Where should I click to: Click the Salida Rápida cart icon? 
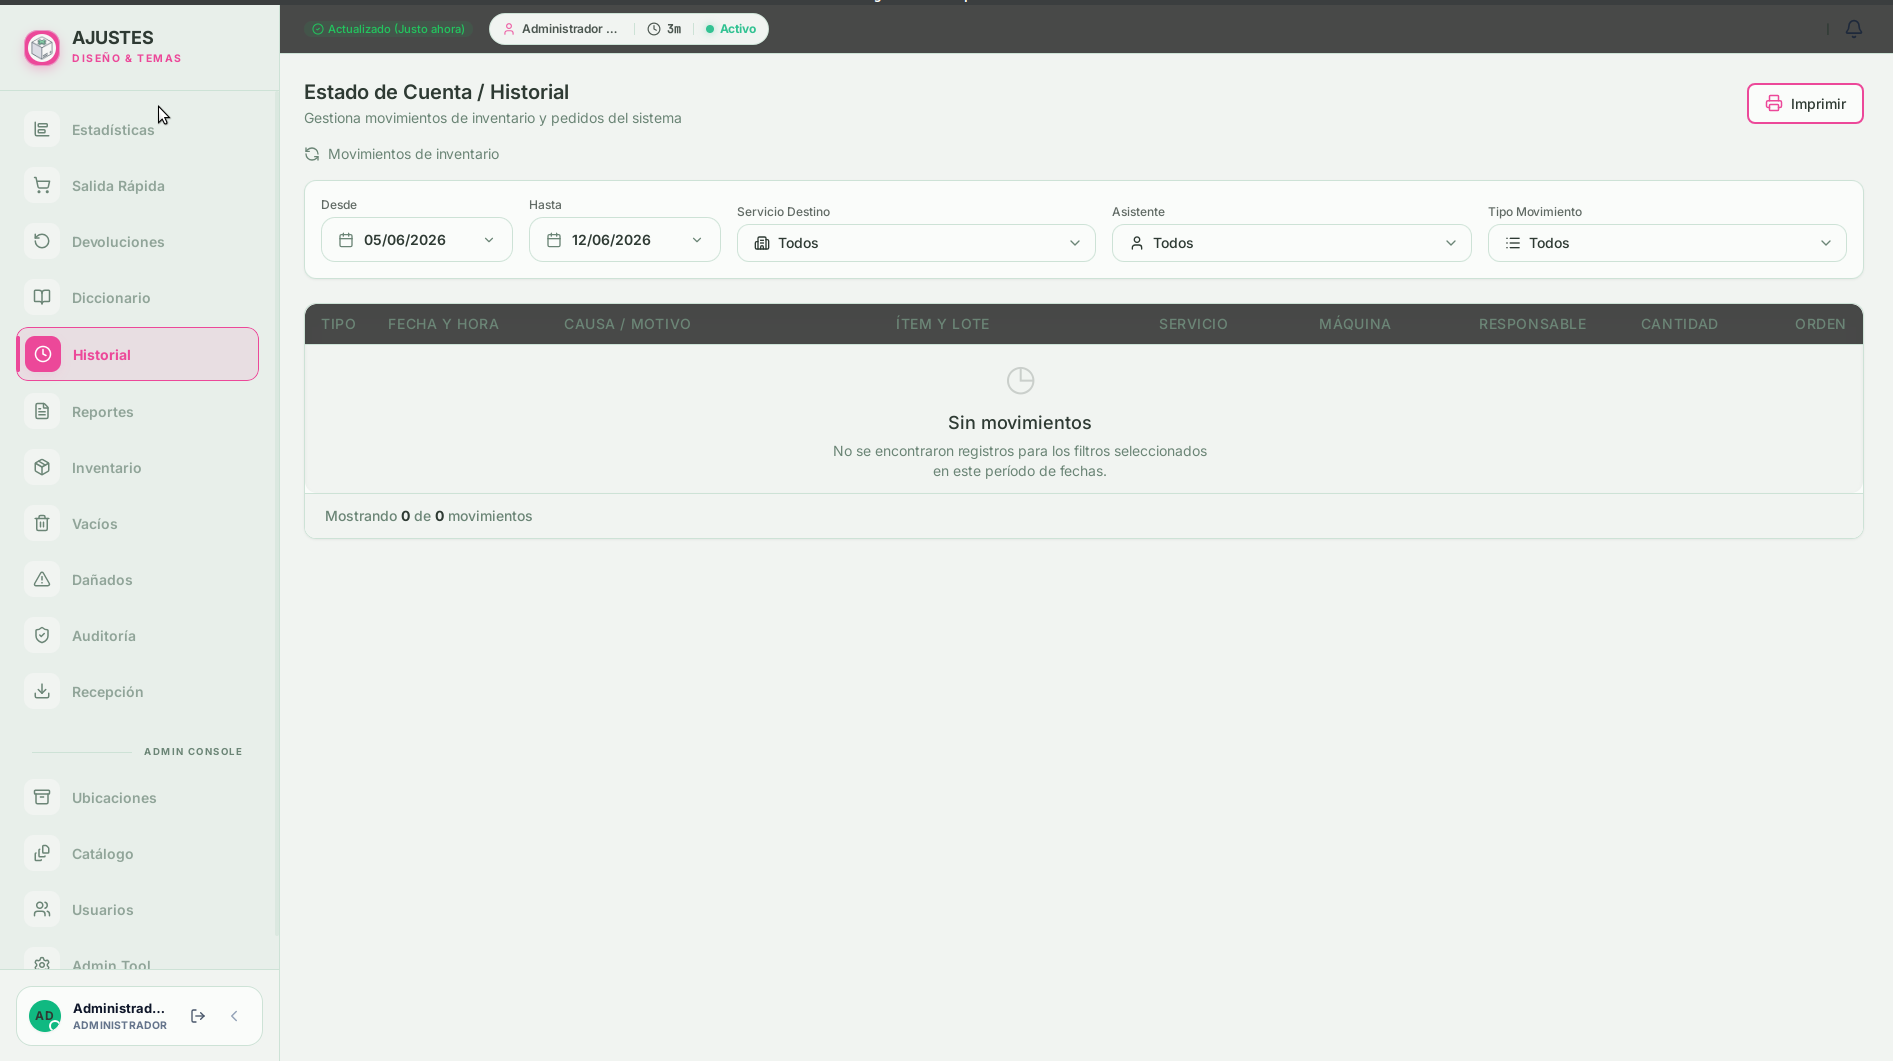pyautogui.click(x=42, y=185)
